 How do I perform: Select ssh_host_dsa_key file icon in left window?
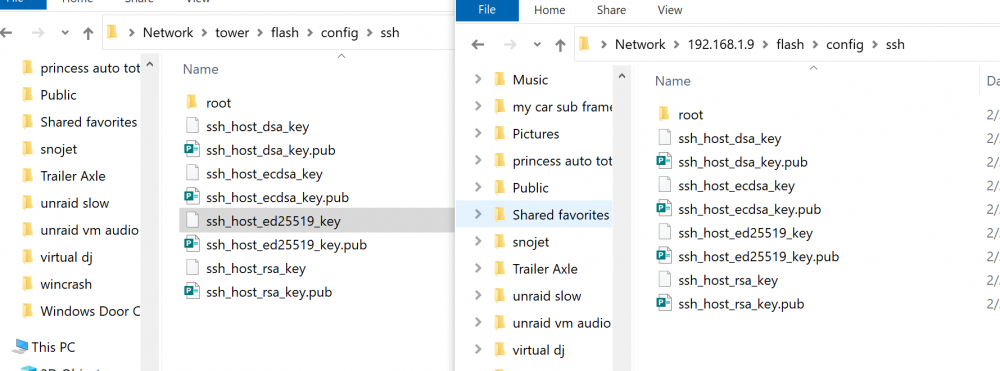click(193, 126)
